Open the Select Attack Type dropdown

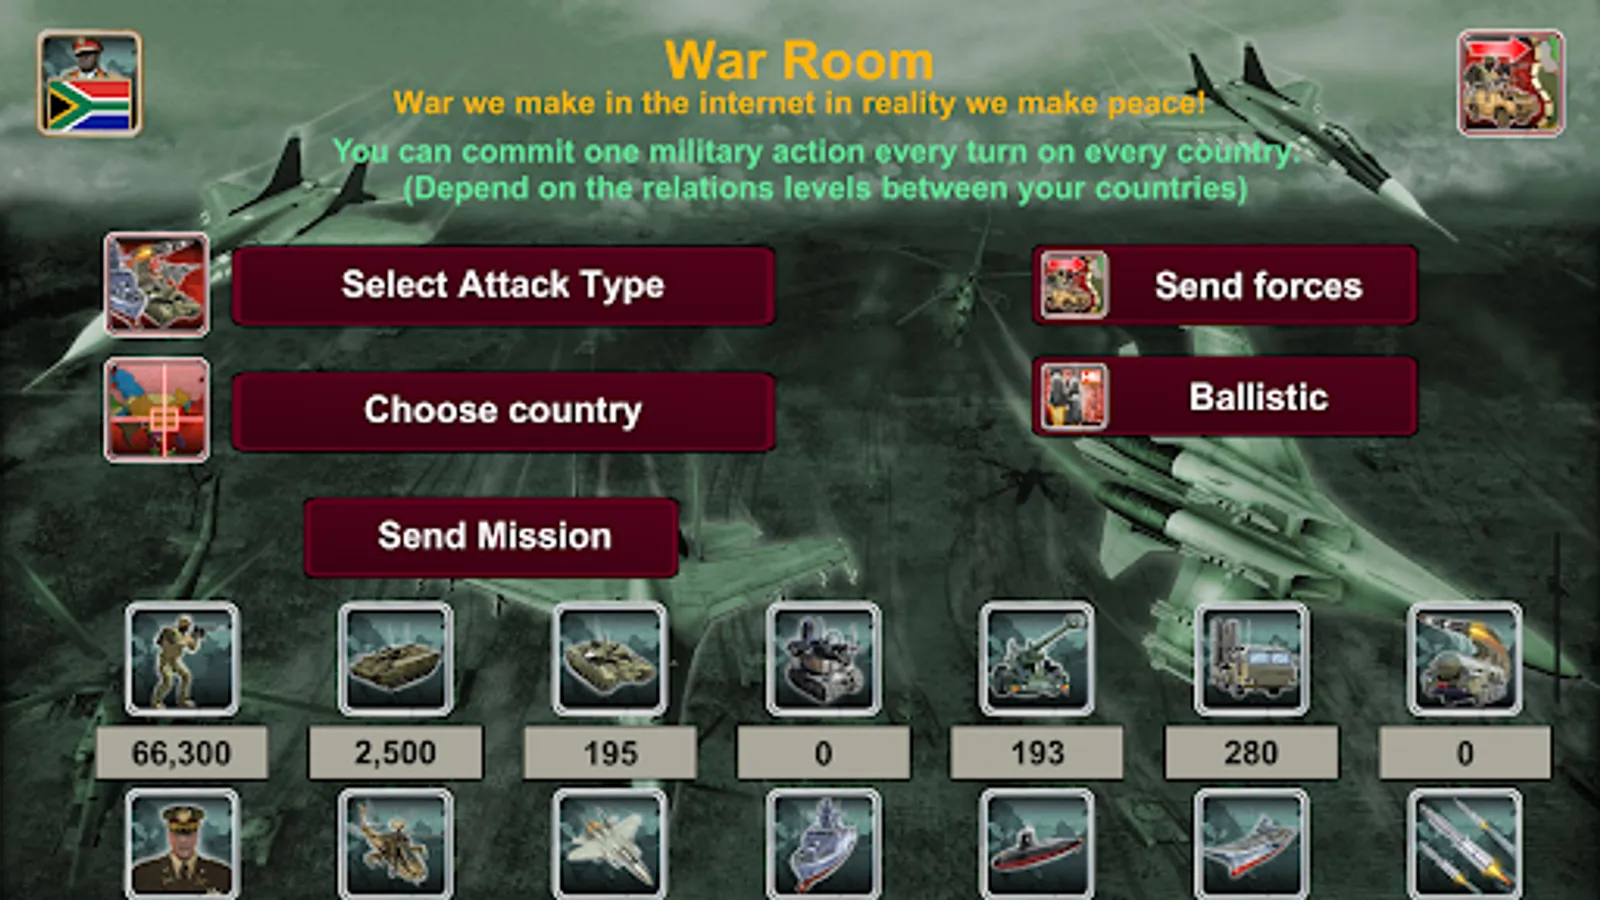coord(503,285)
